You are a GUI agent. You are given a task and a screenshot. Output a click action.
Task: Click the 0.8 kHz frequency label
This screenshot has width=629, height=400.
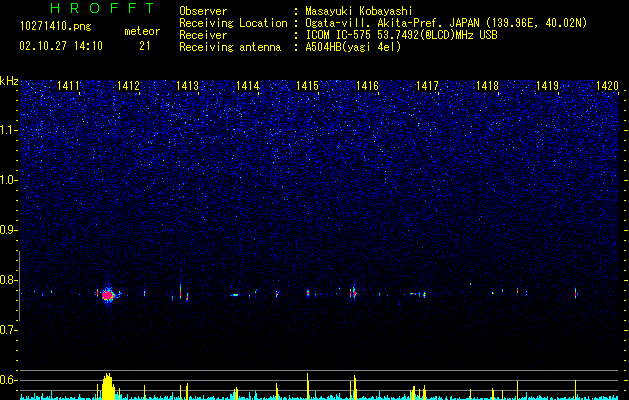coord(8,280)
